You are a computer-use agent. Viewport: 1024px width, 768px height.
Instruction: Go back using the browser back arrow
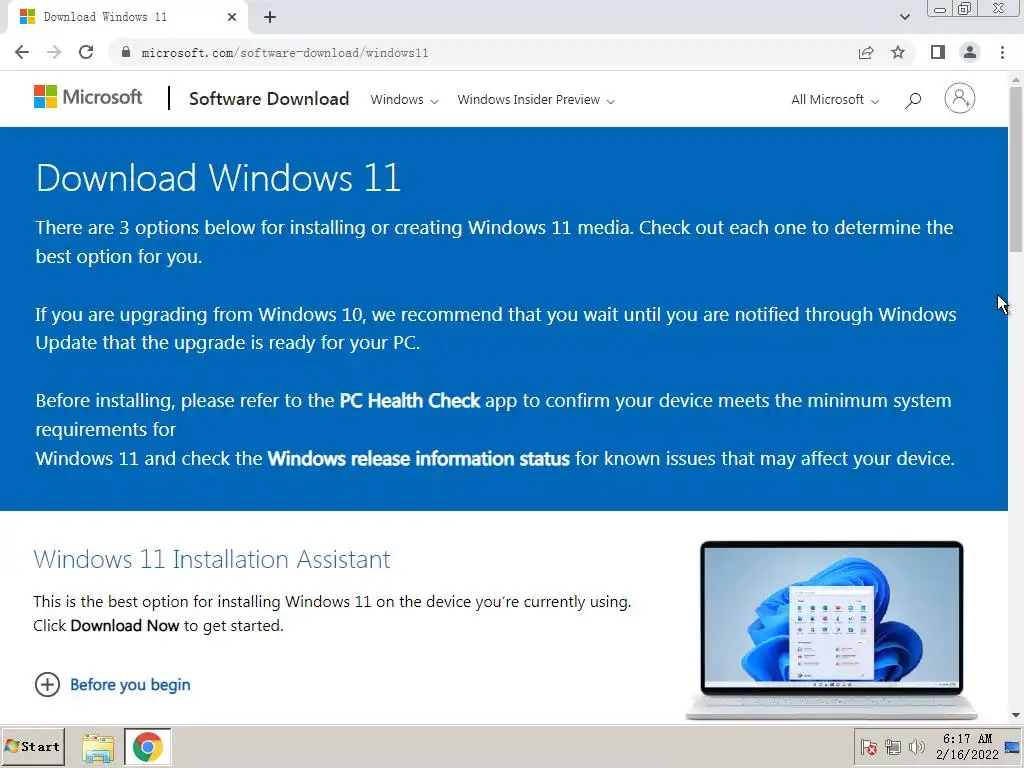pyautogui.click(x=22, y=52)
